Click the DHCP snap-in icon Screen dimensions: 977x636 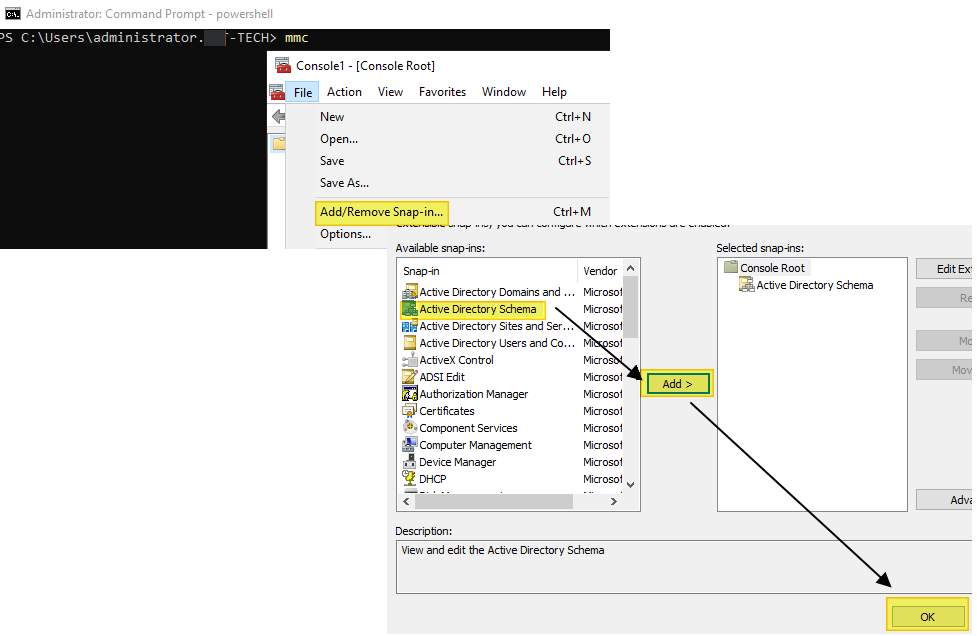(x=409, y=478)
